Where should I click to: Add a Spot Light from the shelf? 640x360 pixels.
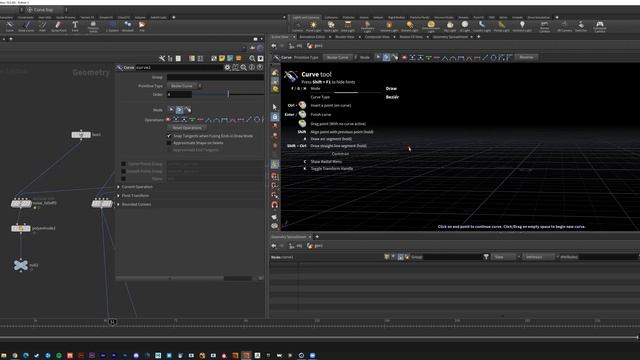(331, 27)
